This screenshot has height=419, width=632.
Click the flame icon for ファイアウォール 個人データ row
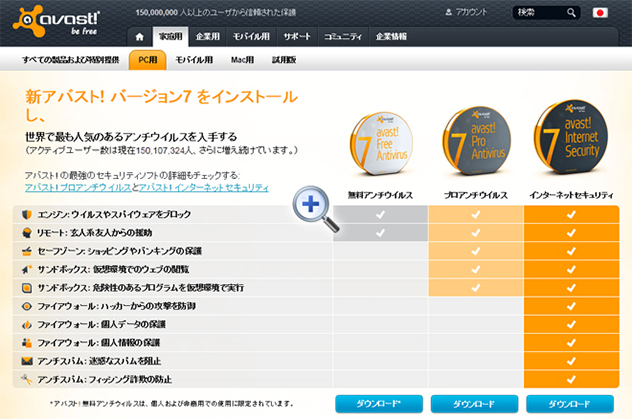(x=27, y=324)
